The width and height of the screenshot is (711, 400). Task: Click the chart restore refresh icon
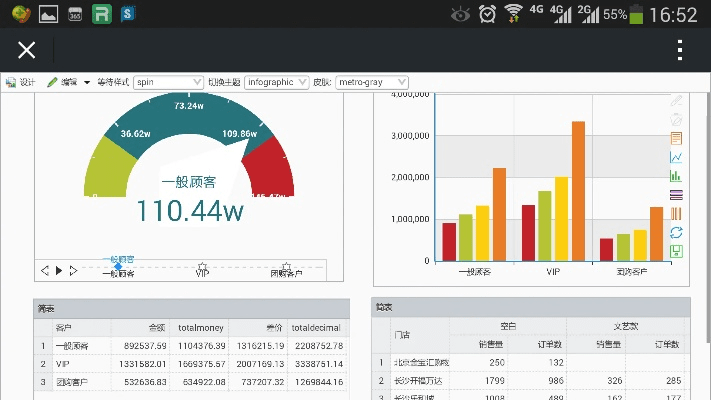point(677,232)
